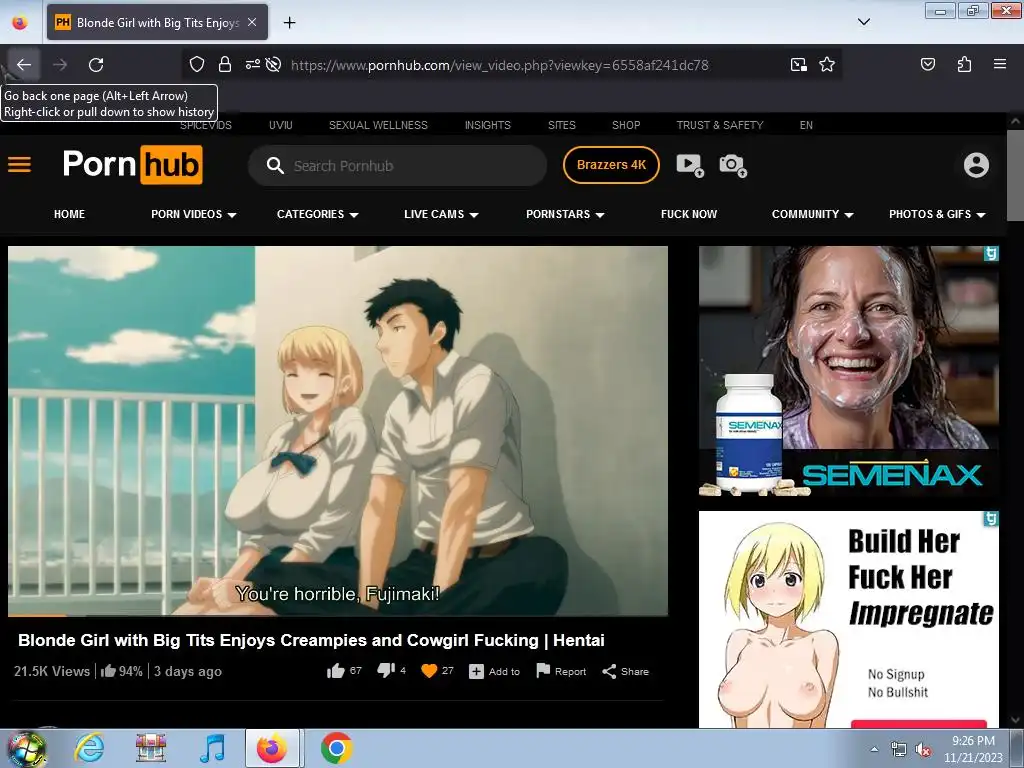Click the upload video icon

coord(690,165)
